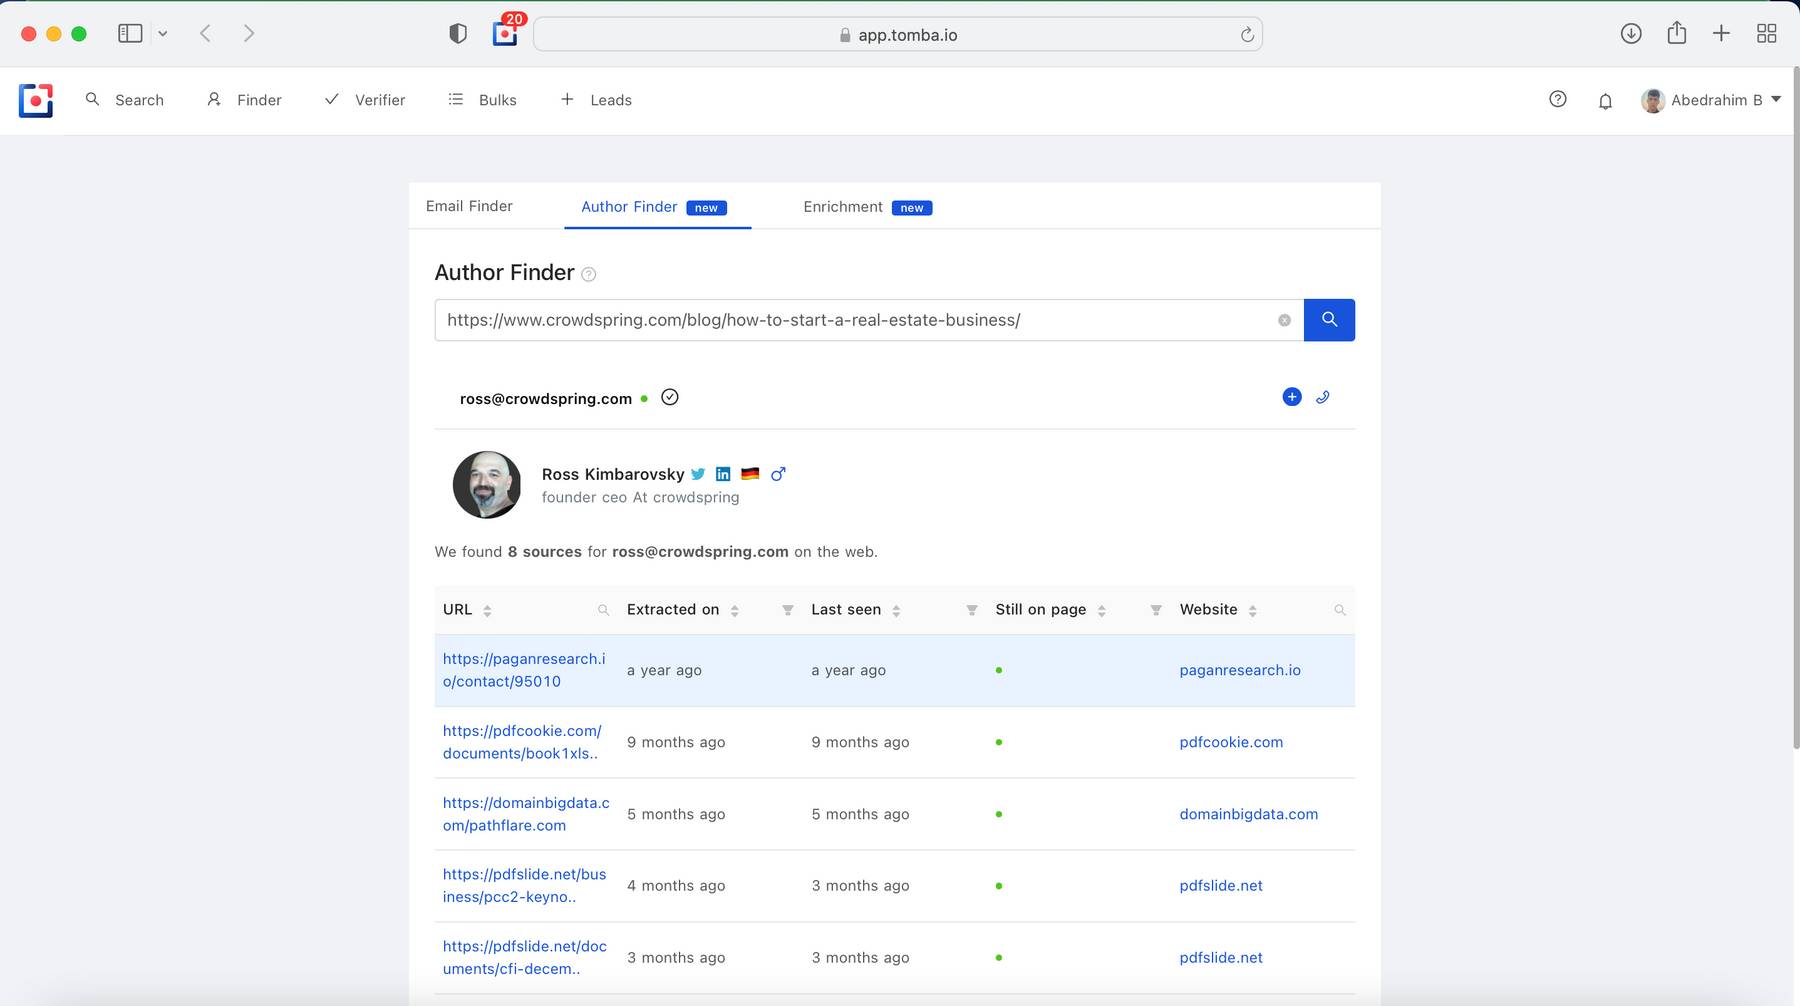This screenshot has width=1800, height=1006.
Task: Click the Tomba logo icon in the navbar
Action: coord(36,100)
